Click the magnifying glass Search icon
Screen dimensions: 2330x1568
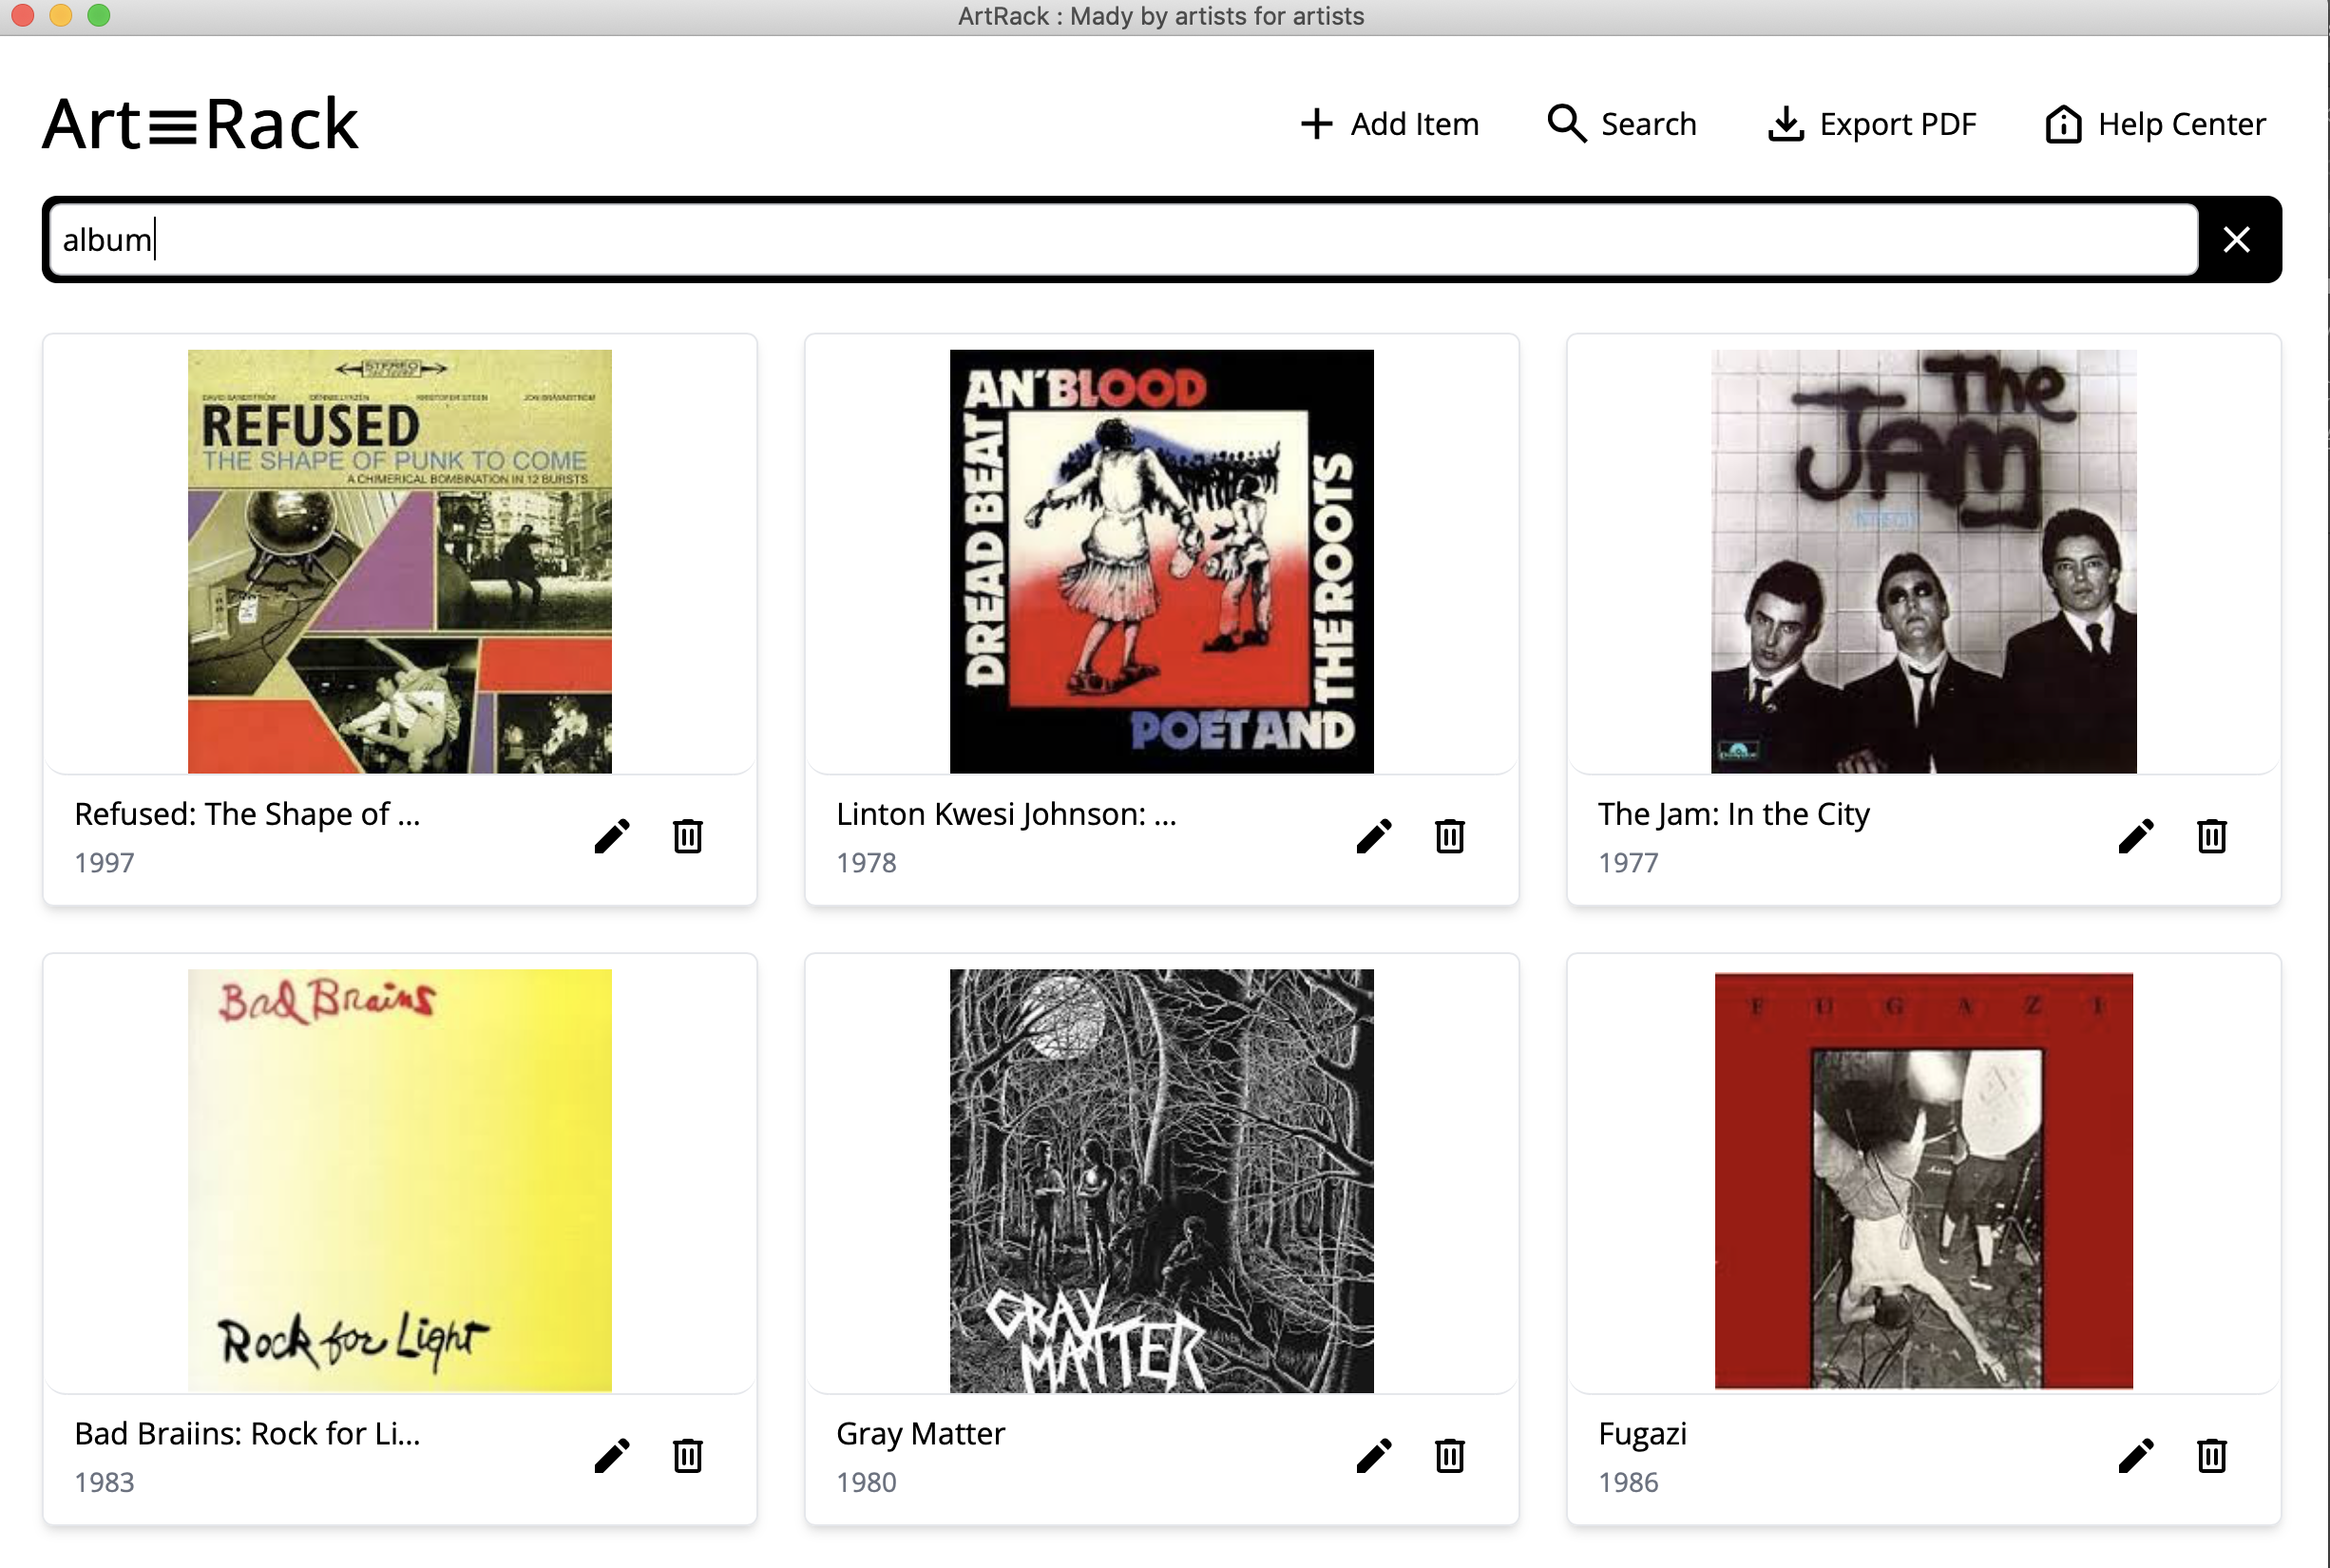click(x=1567, y=124)
